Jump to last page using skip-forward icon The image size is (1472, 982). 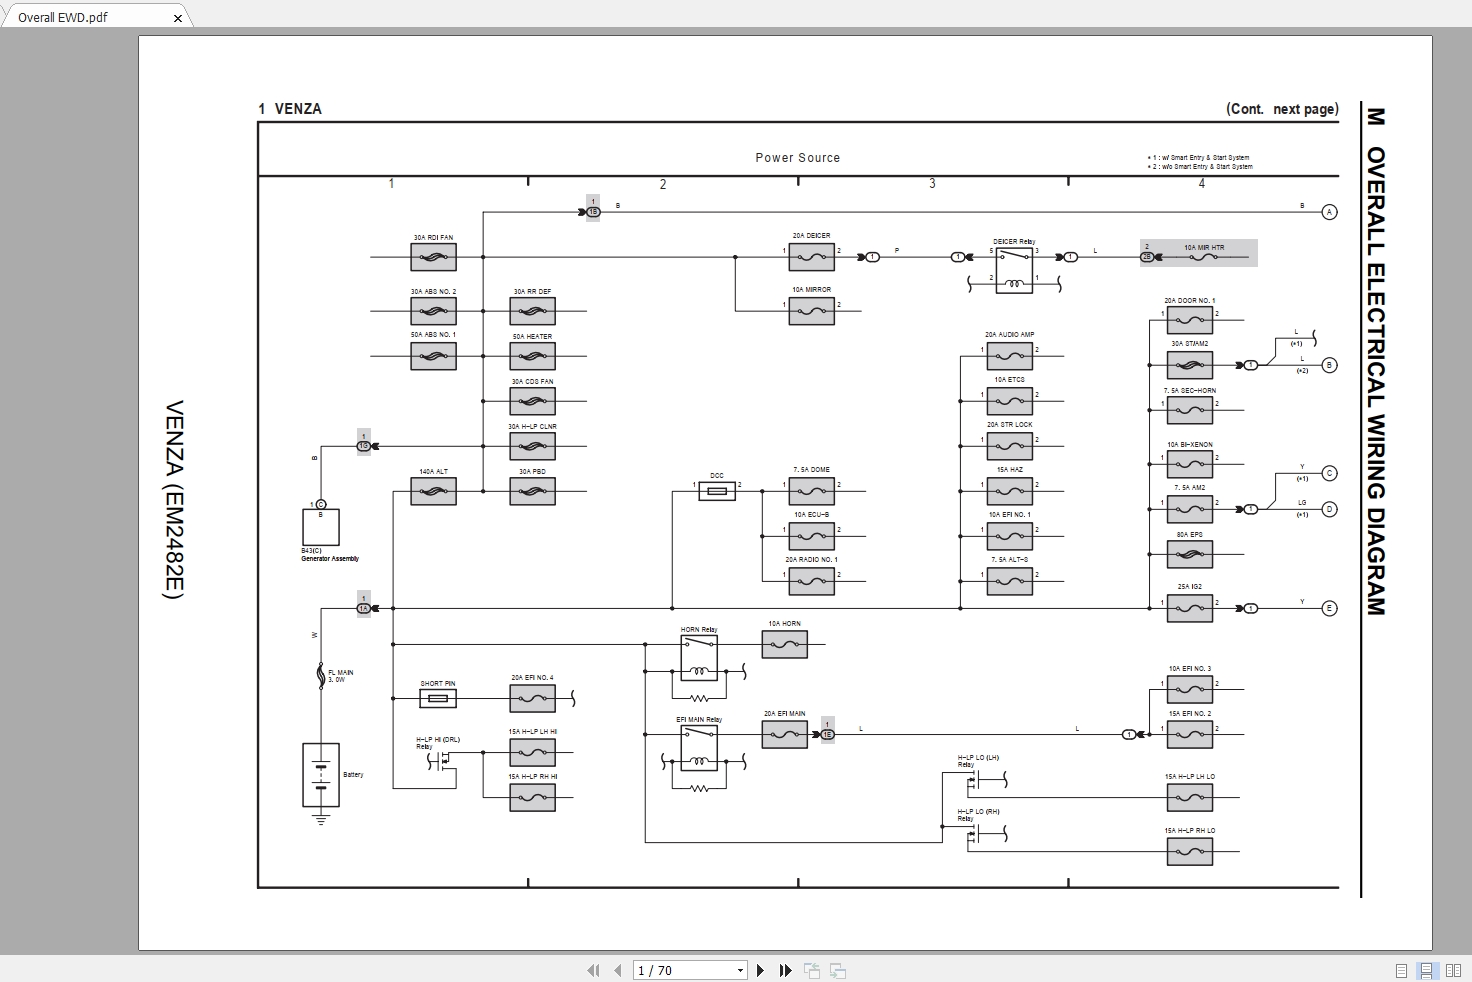point(786,970)
